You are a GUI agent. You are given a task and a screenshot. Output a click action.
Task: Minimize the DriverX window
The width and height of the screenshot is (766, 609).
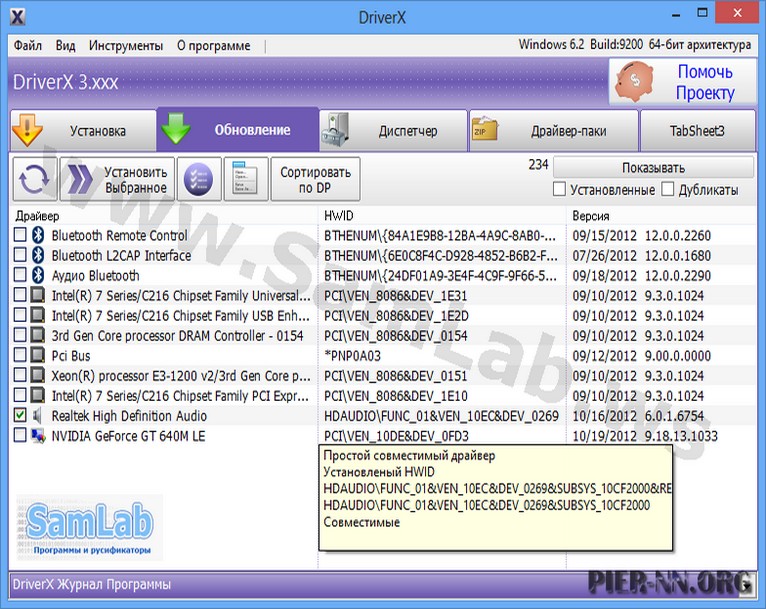(676, 15)
